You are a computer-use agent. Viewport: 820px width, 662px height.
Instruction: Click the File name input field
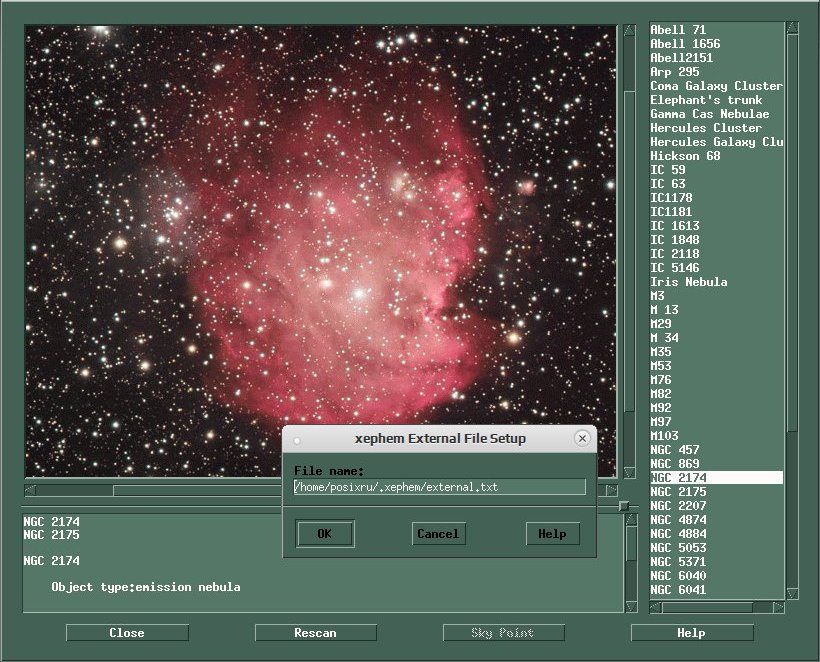coord(439,487)
